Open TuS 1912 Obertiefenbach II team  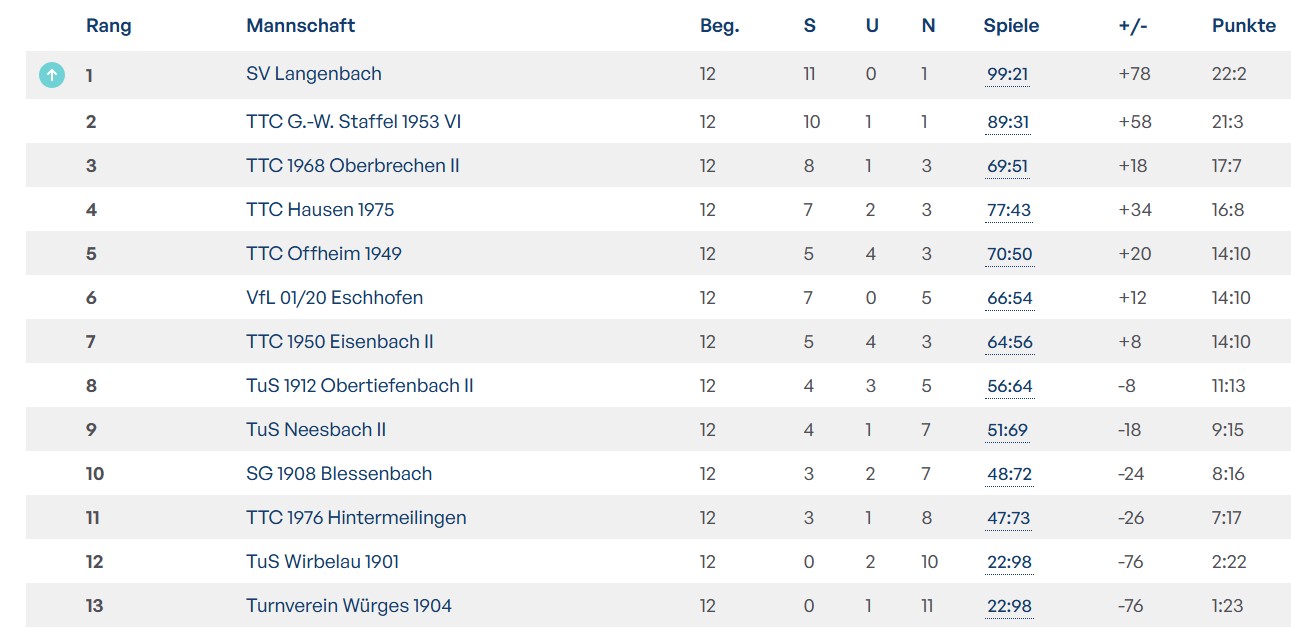point(359,386)
